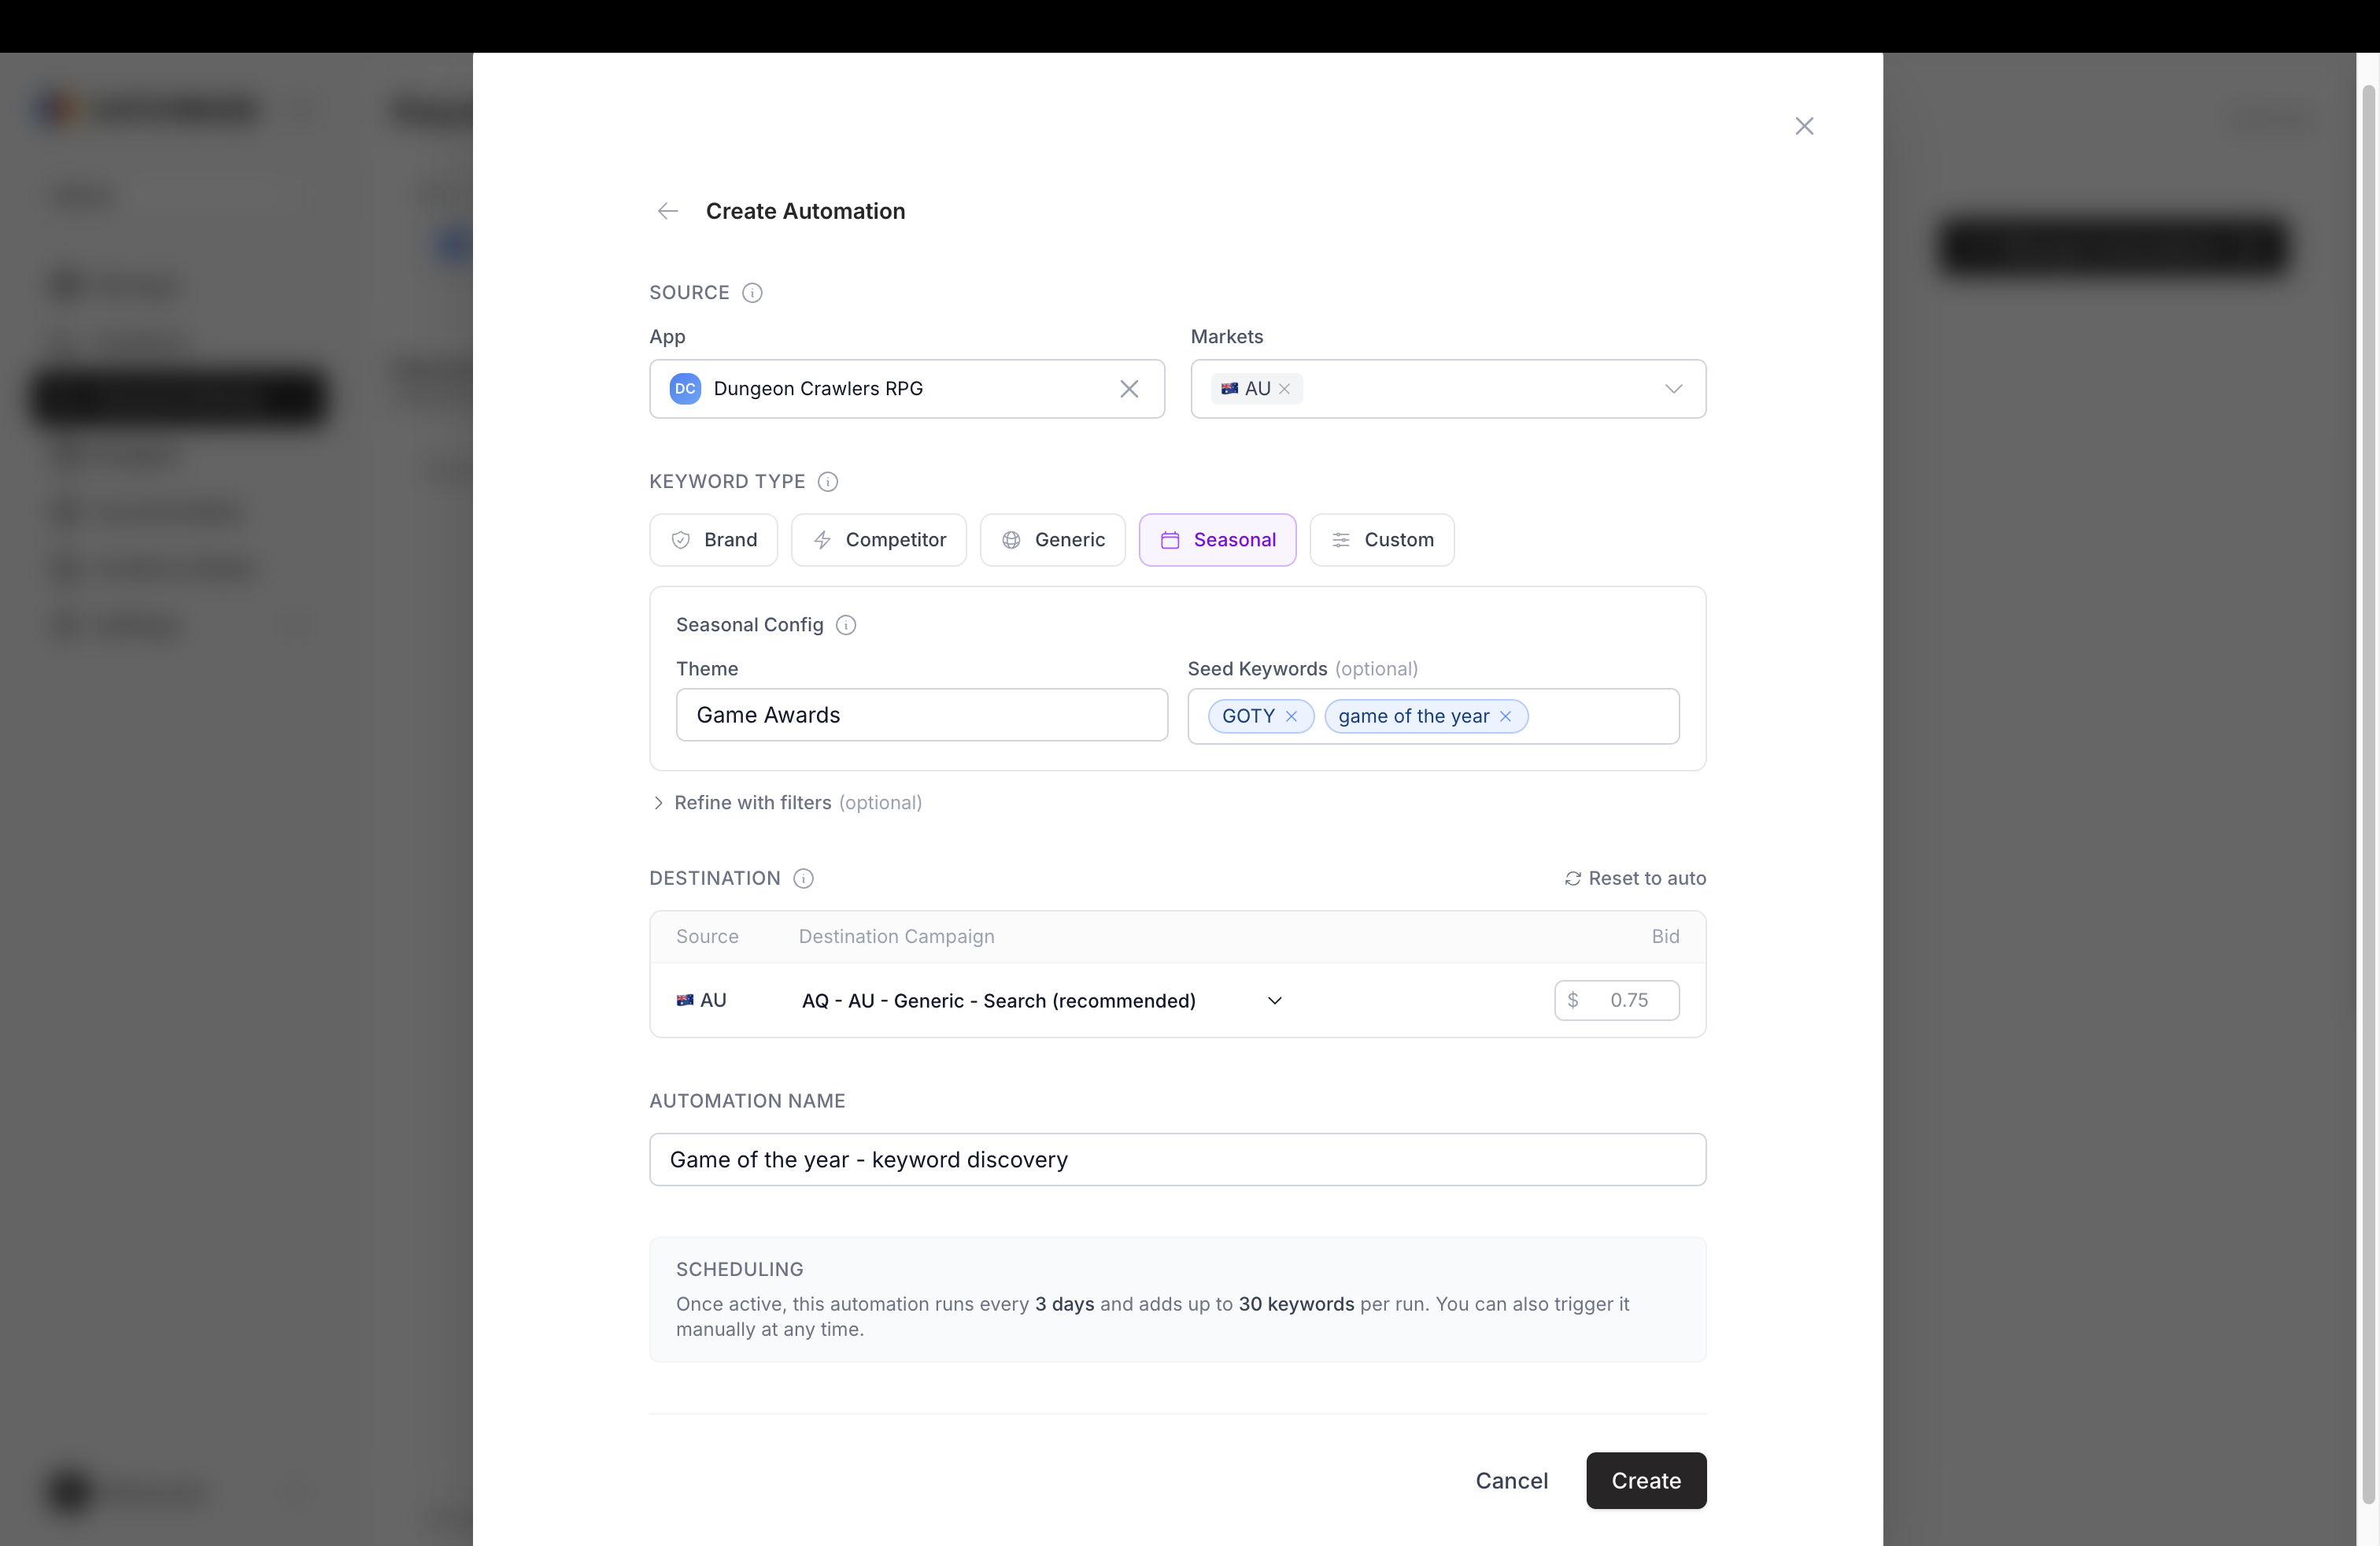The height and width of the screenshot is (1546, 2380).
Task: Open the Keyword Type info tooltip
Action: click(827, 481)
